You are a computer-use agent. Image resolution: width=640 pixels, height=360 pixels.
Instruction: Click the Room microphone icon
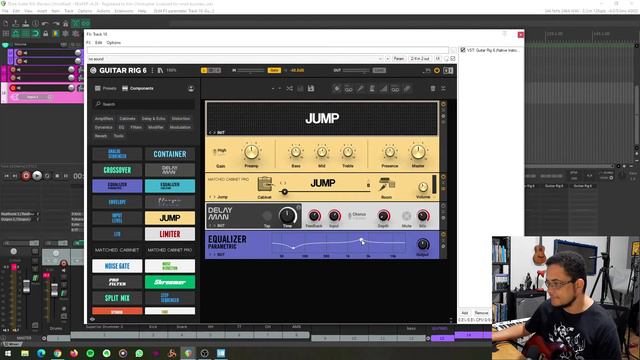(386, 184)
